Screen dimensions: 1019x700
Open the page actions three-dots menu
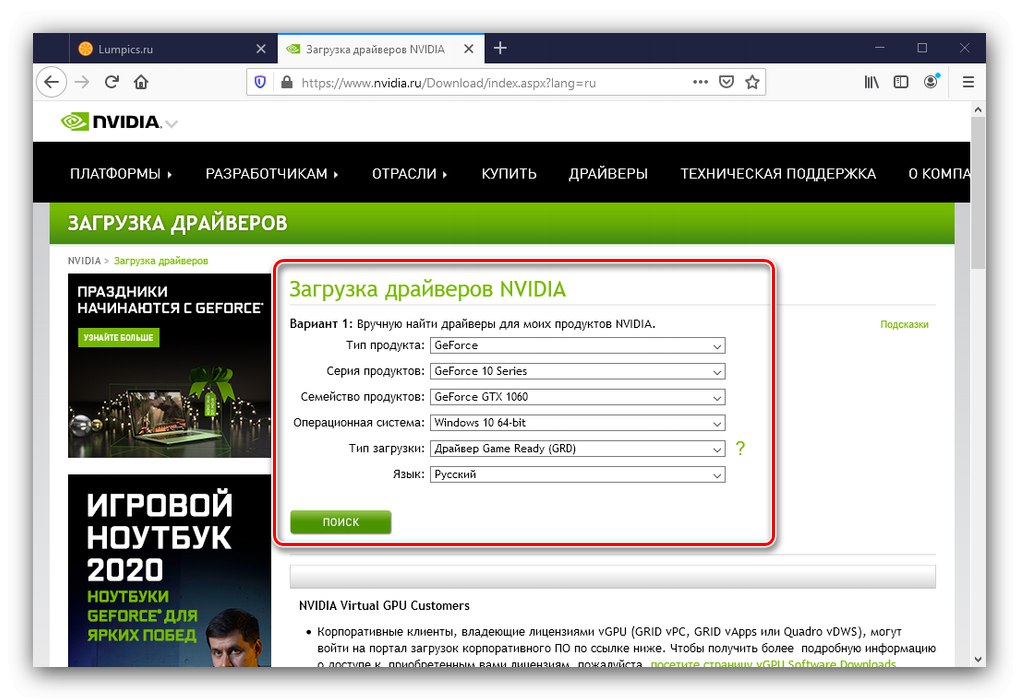click(700, 82)
